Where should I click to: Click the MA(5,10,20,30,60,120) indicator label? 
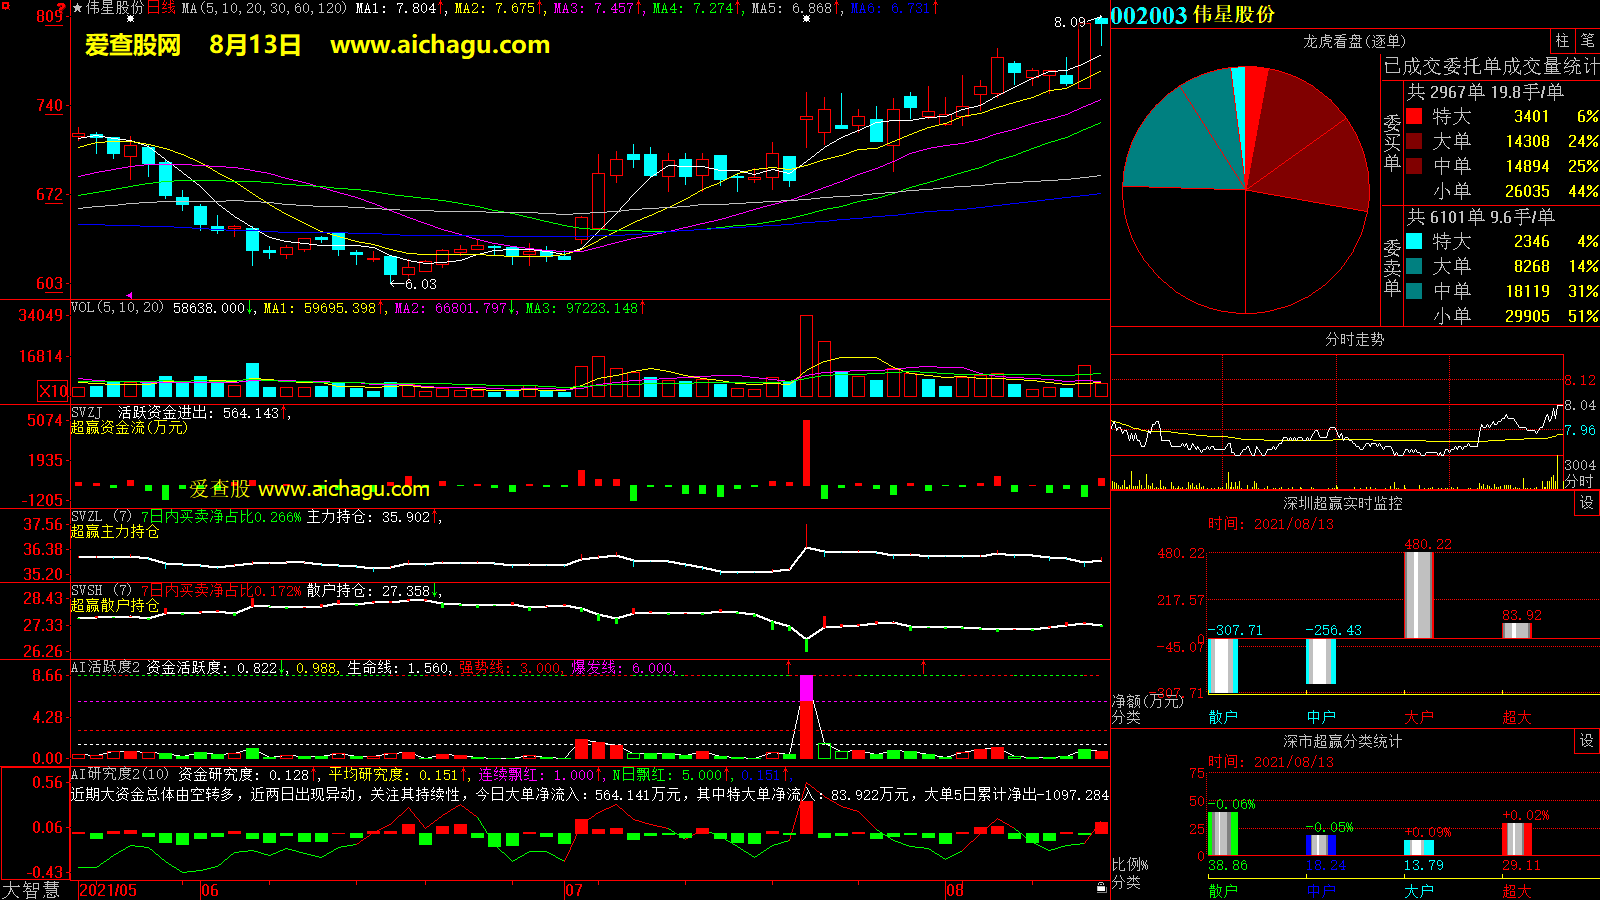(264, 8)
